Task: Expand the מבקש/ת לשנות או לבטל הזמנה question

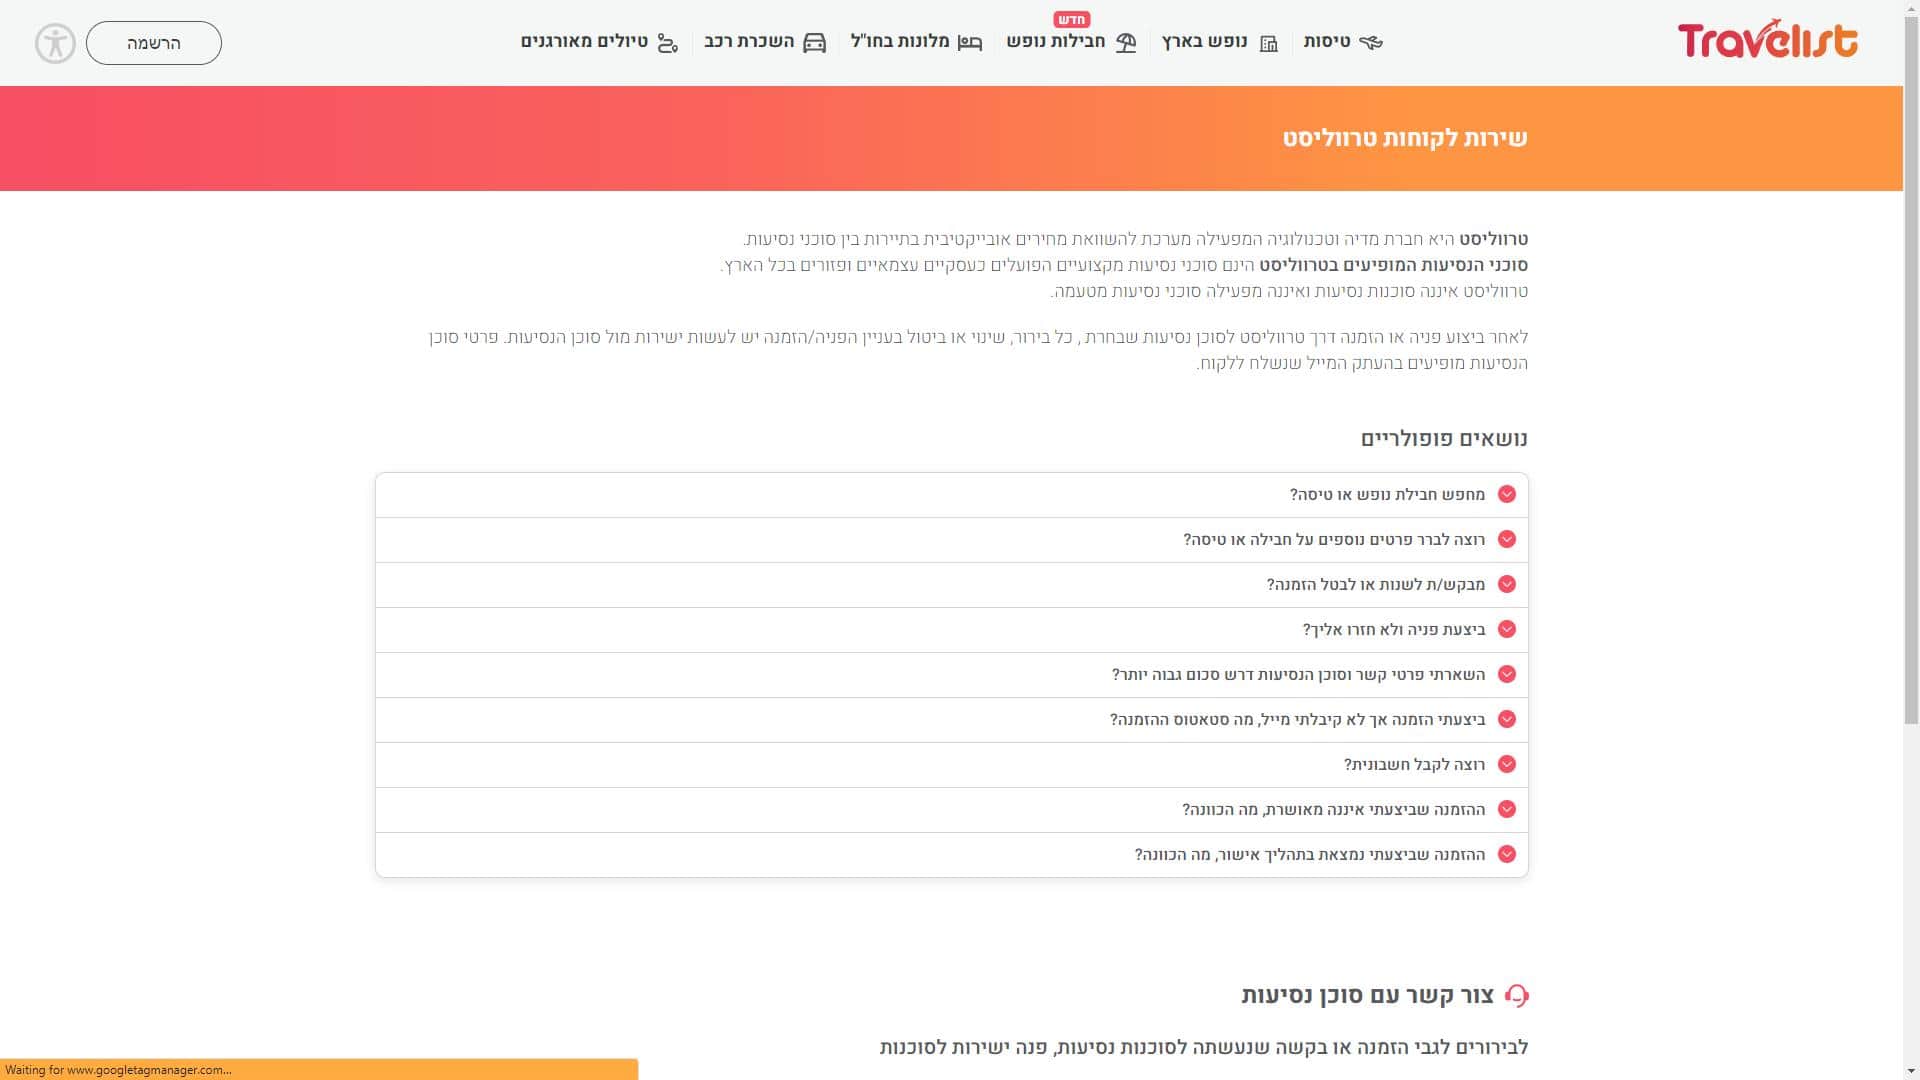Action: (x=1375, y=585)
